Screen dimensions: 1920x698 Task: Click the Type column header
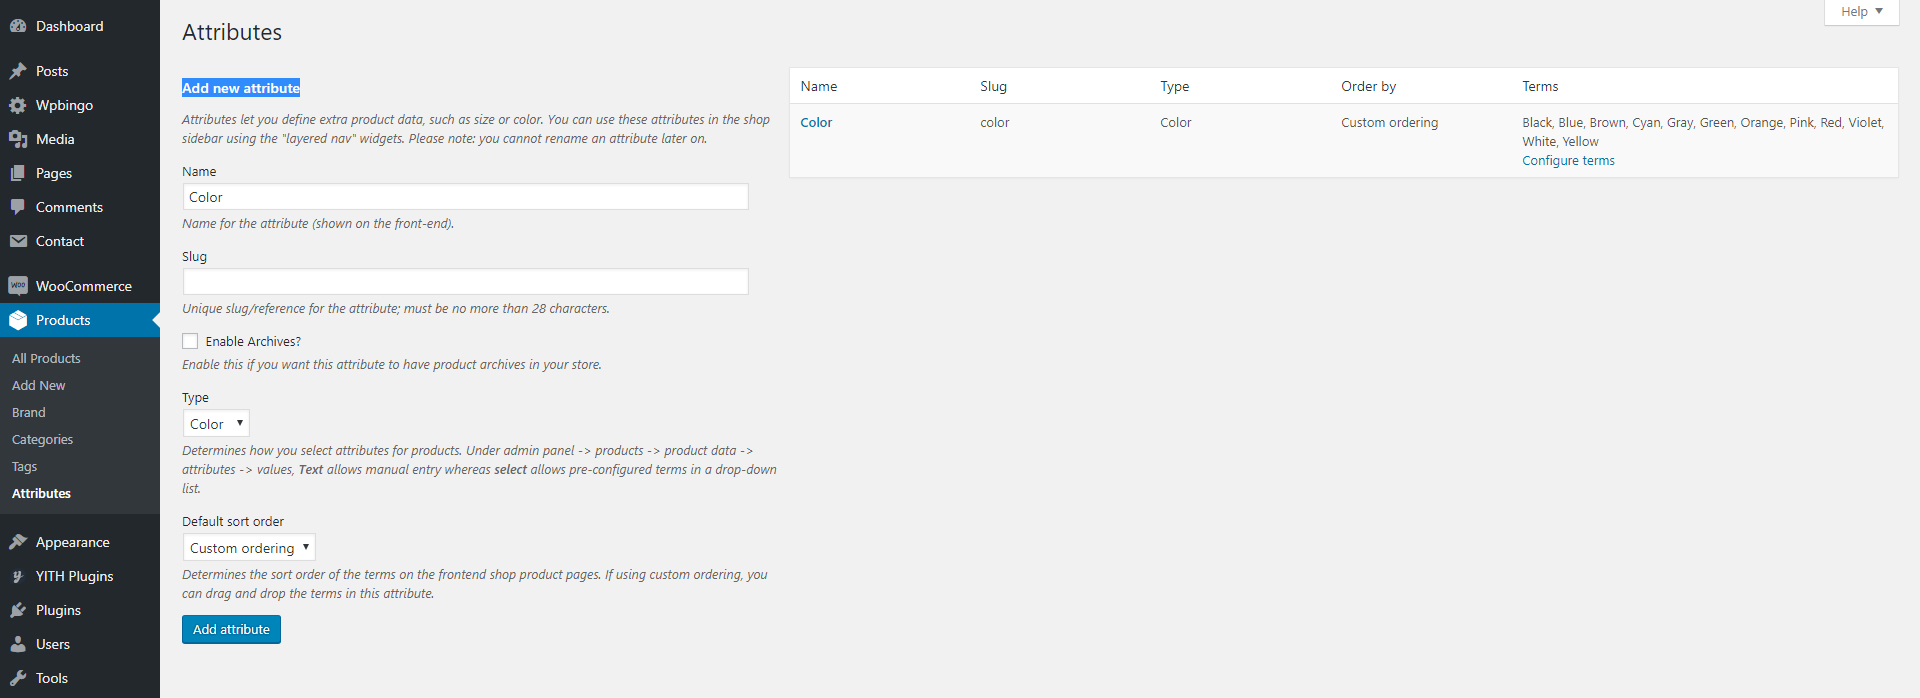point(1174,86)
